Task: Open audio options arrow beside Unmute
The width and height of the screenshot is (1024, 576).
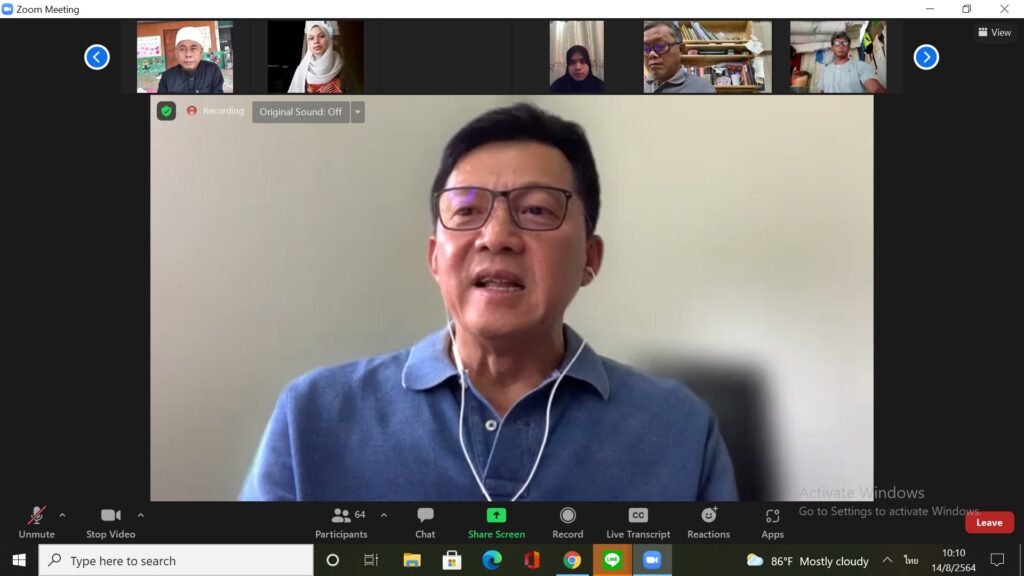Action: [62, 515]
